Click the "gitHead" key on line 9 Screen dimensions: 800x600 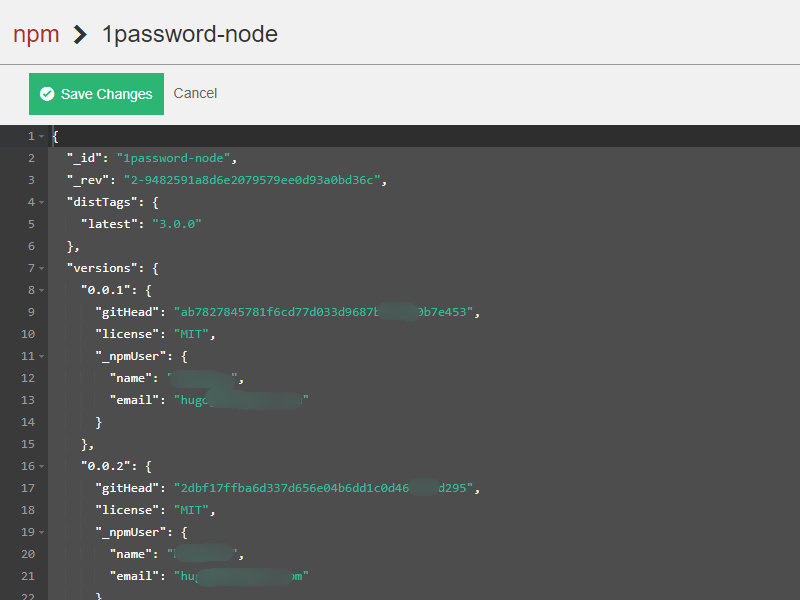click(x=127, y=312)
